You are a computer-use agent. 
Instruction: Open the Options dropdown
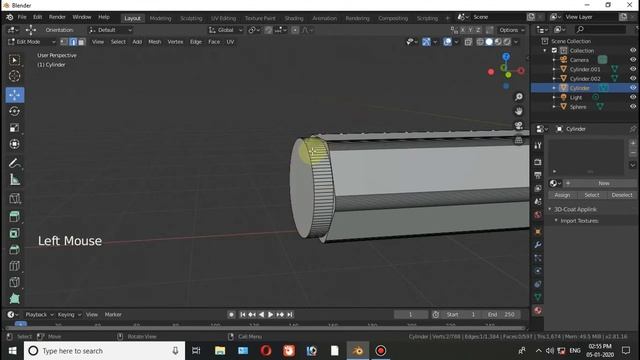[511, 30]
